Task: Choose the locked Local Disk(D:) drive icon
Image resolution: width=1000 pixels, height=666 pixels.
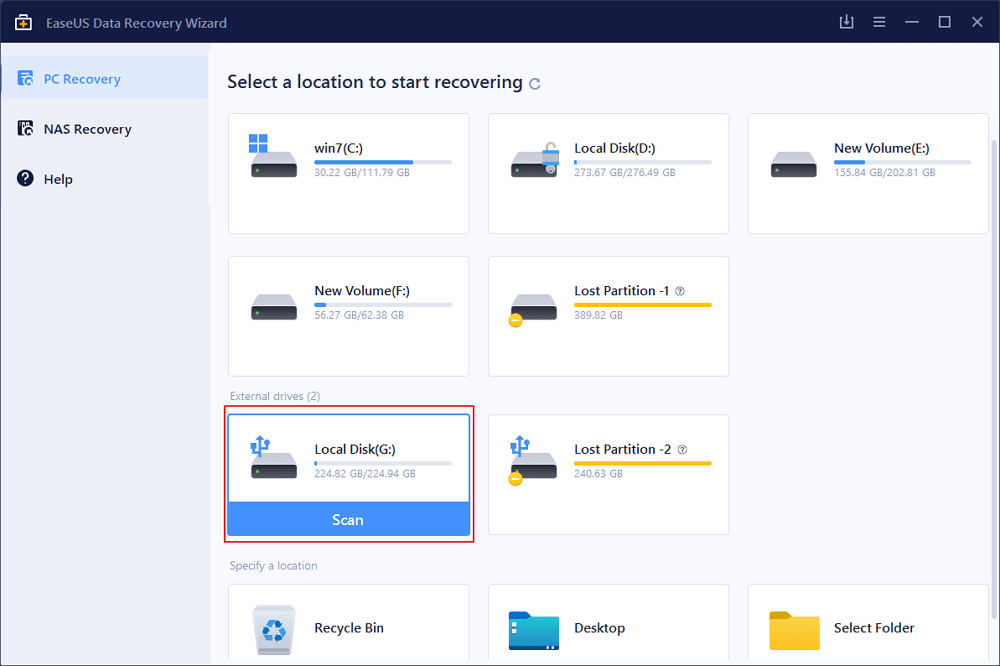Action: (533, 160)
